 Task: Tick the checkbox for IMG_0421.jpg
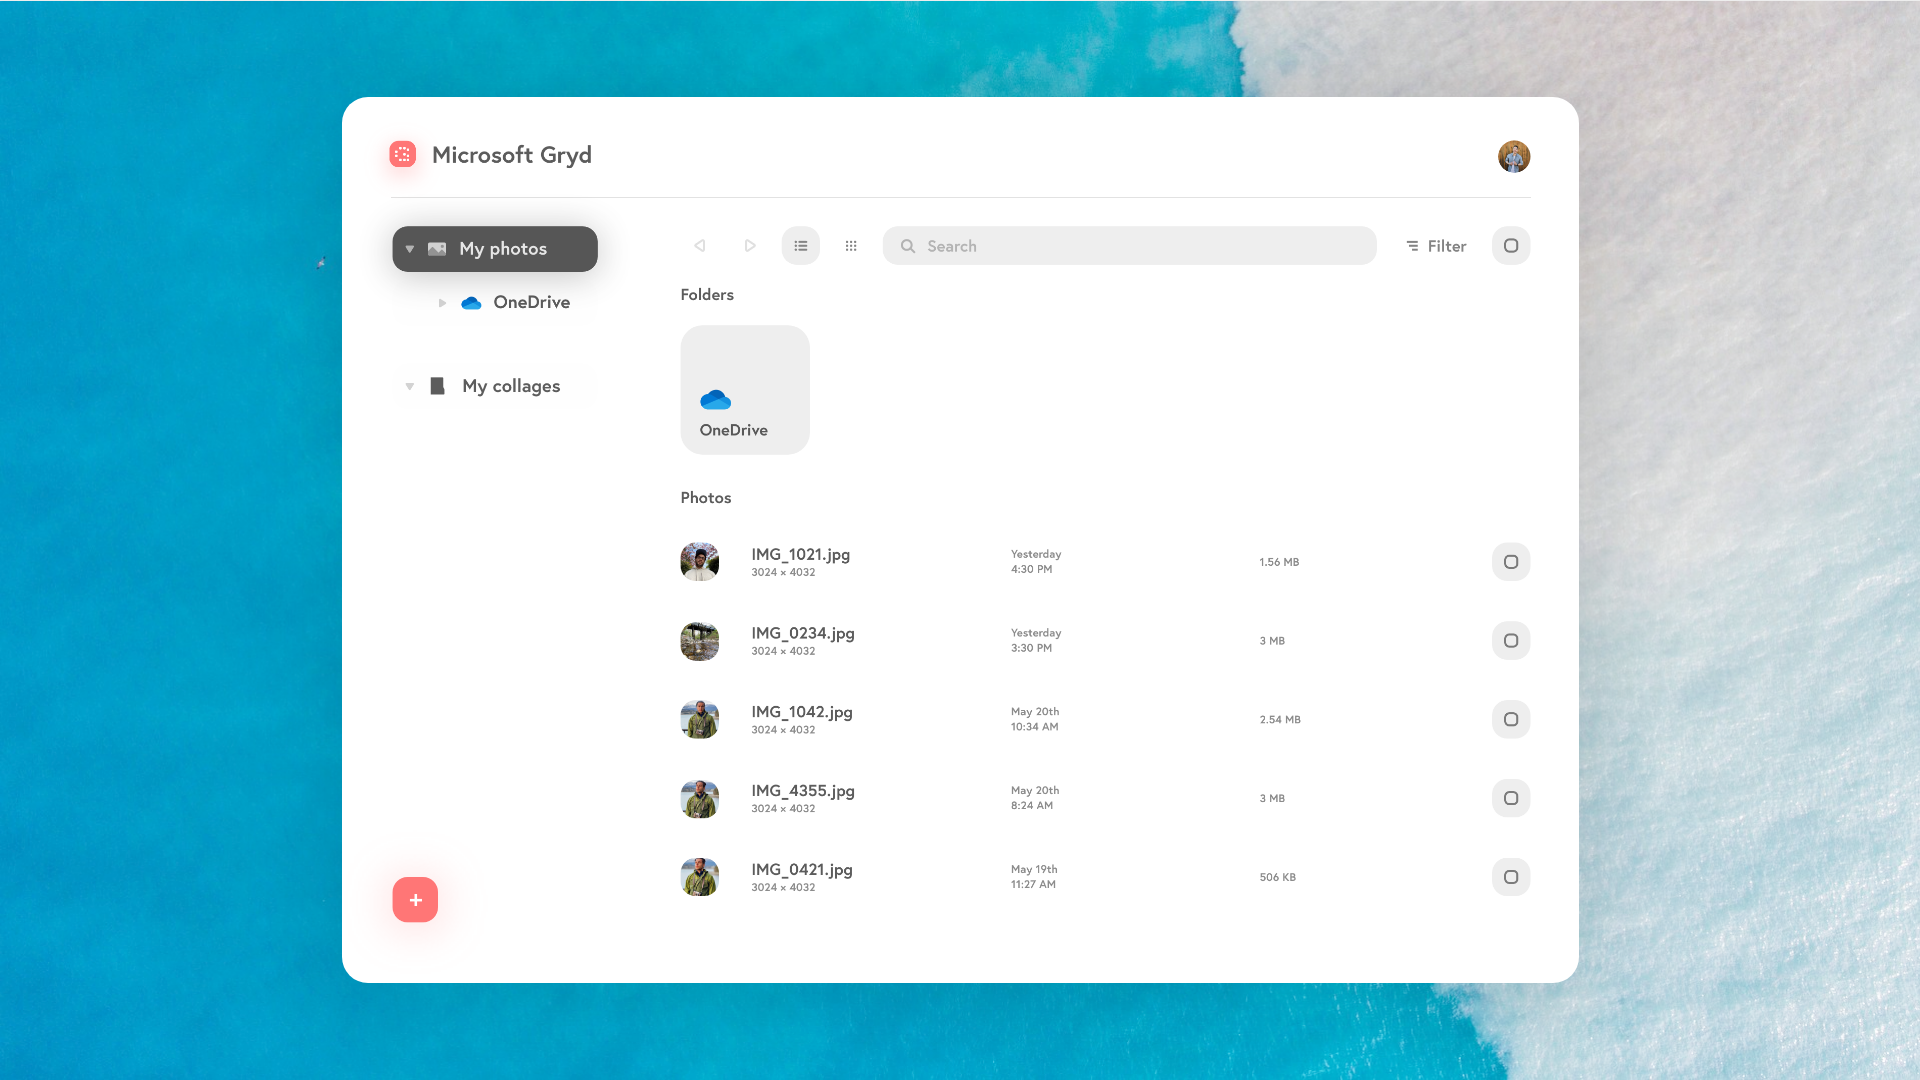[x=1511, y=877]
